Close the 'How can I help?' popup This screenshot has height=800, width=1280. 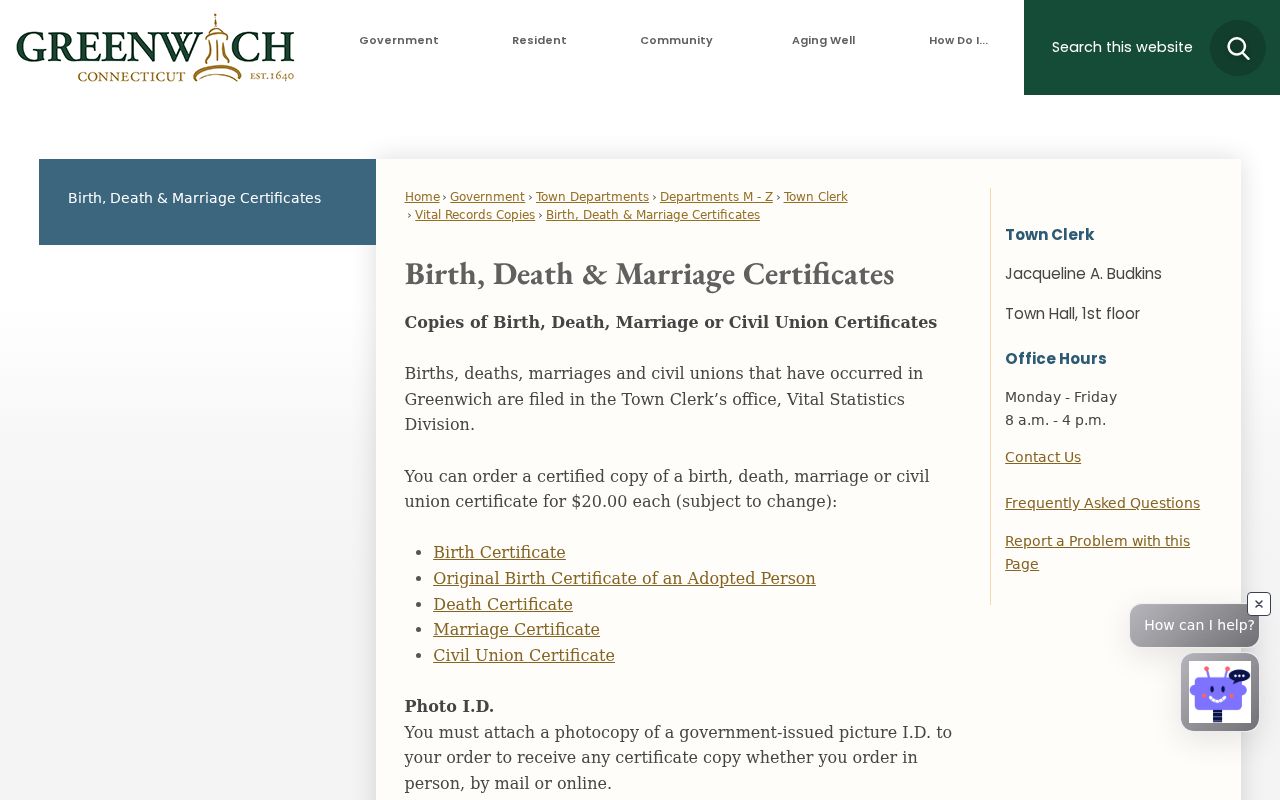pos(1259,604)
